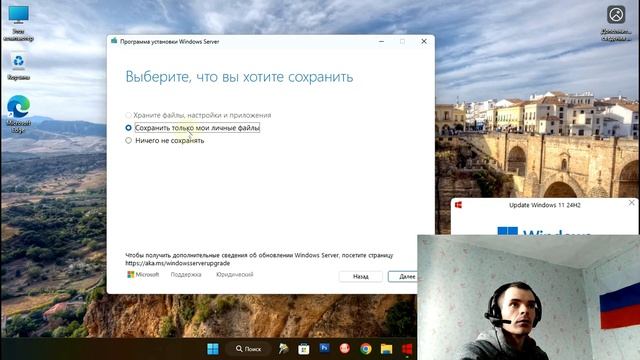
Task: Click Windows Server setup title bar icon
Action: point(114,41)
